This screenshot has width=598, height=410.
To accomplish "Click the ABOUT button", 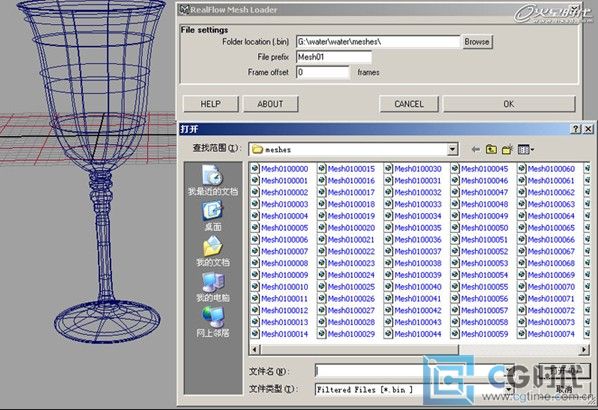I will pyautogui.click(x=270, y=104).
